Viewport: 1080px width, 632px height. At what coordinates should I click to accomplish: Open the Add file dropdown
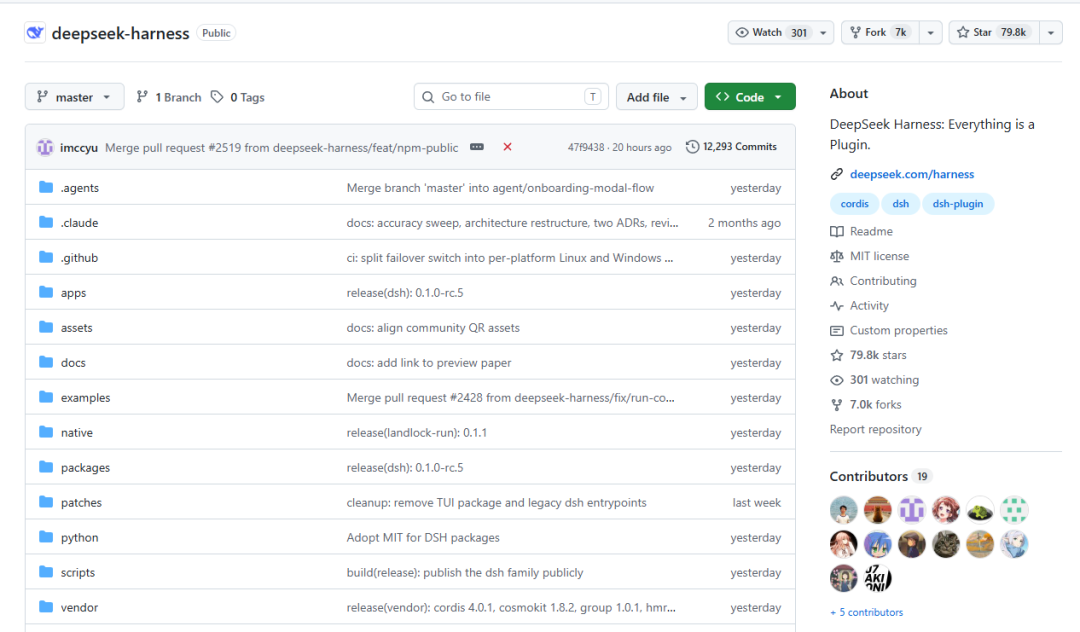coord(656,97)
